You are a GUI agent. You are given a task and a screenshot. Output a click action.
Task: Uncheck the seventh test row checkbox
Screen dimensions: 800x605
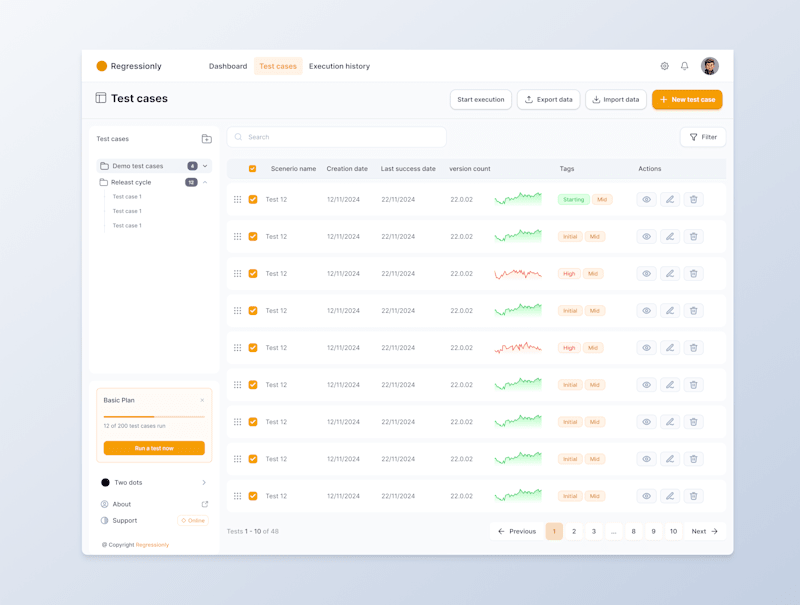[253, 422]
